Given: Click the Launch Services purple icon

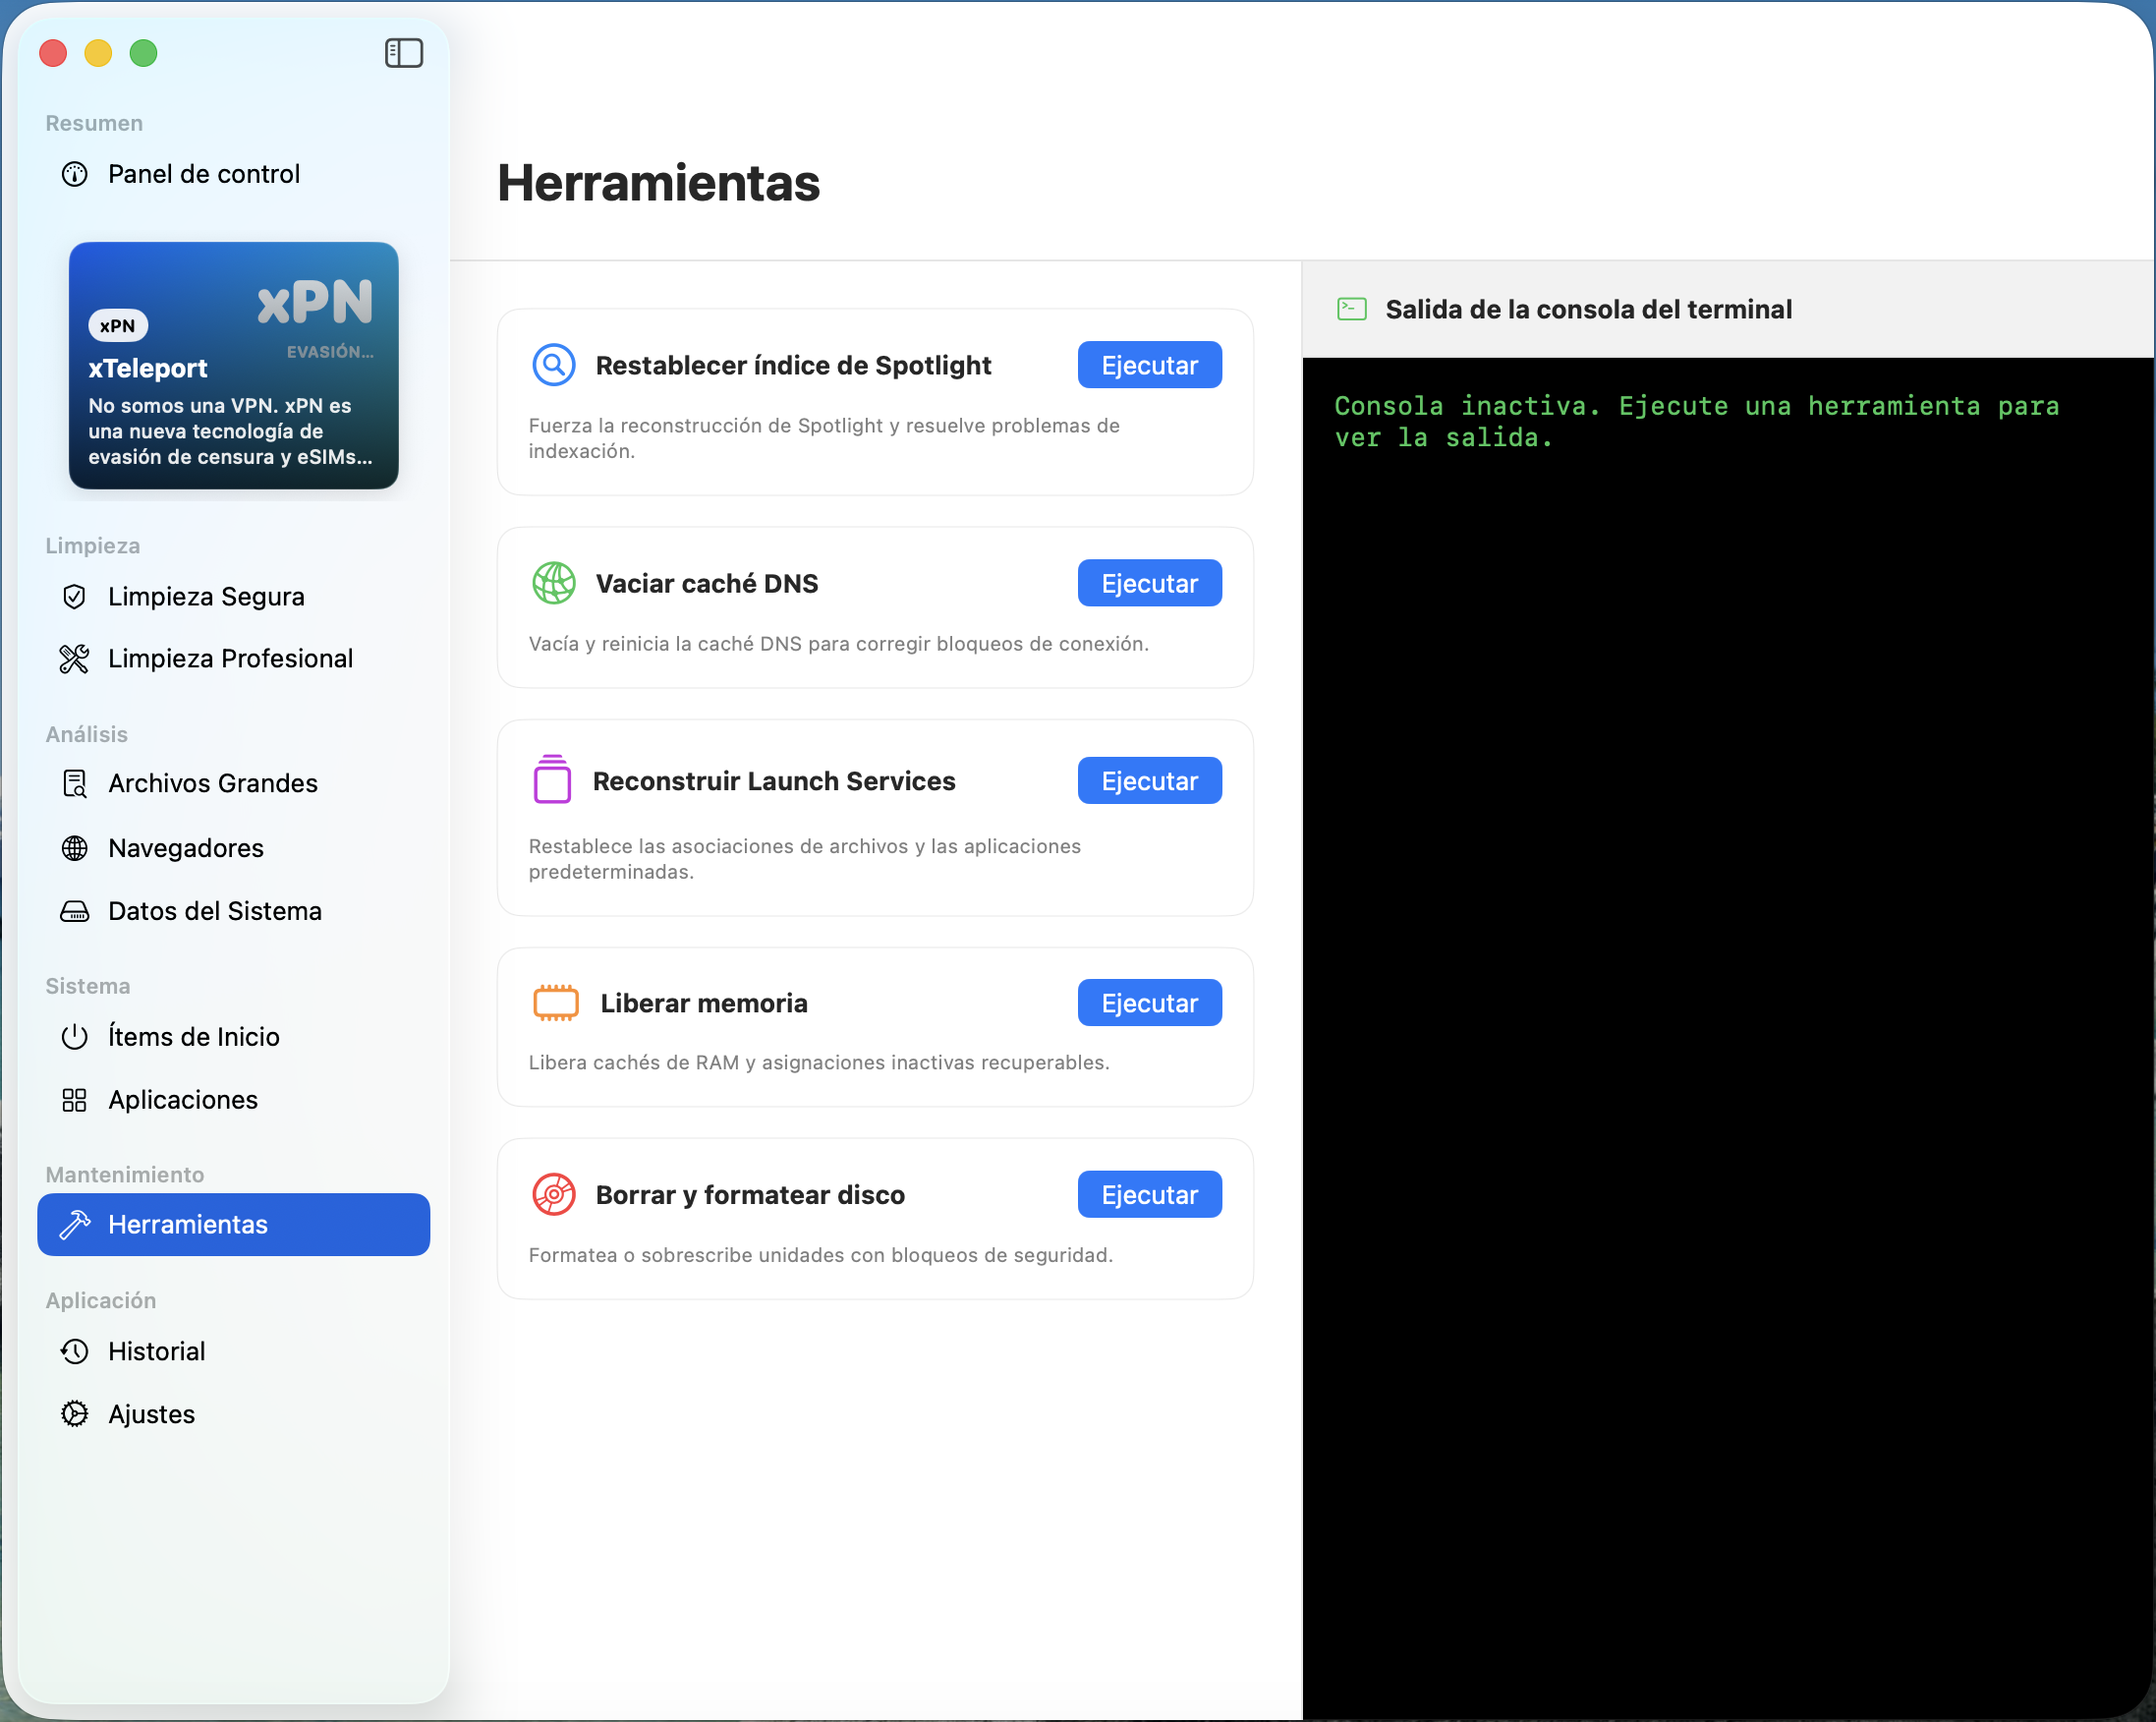Looking at the screenshot, I should pos(552,780).
